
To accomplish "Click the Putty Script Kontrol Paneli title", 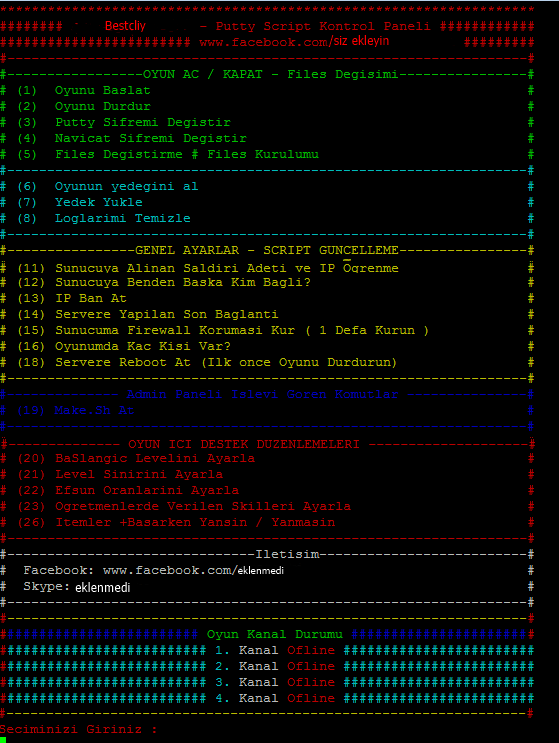I will click(x=323, y=27).
